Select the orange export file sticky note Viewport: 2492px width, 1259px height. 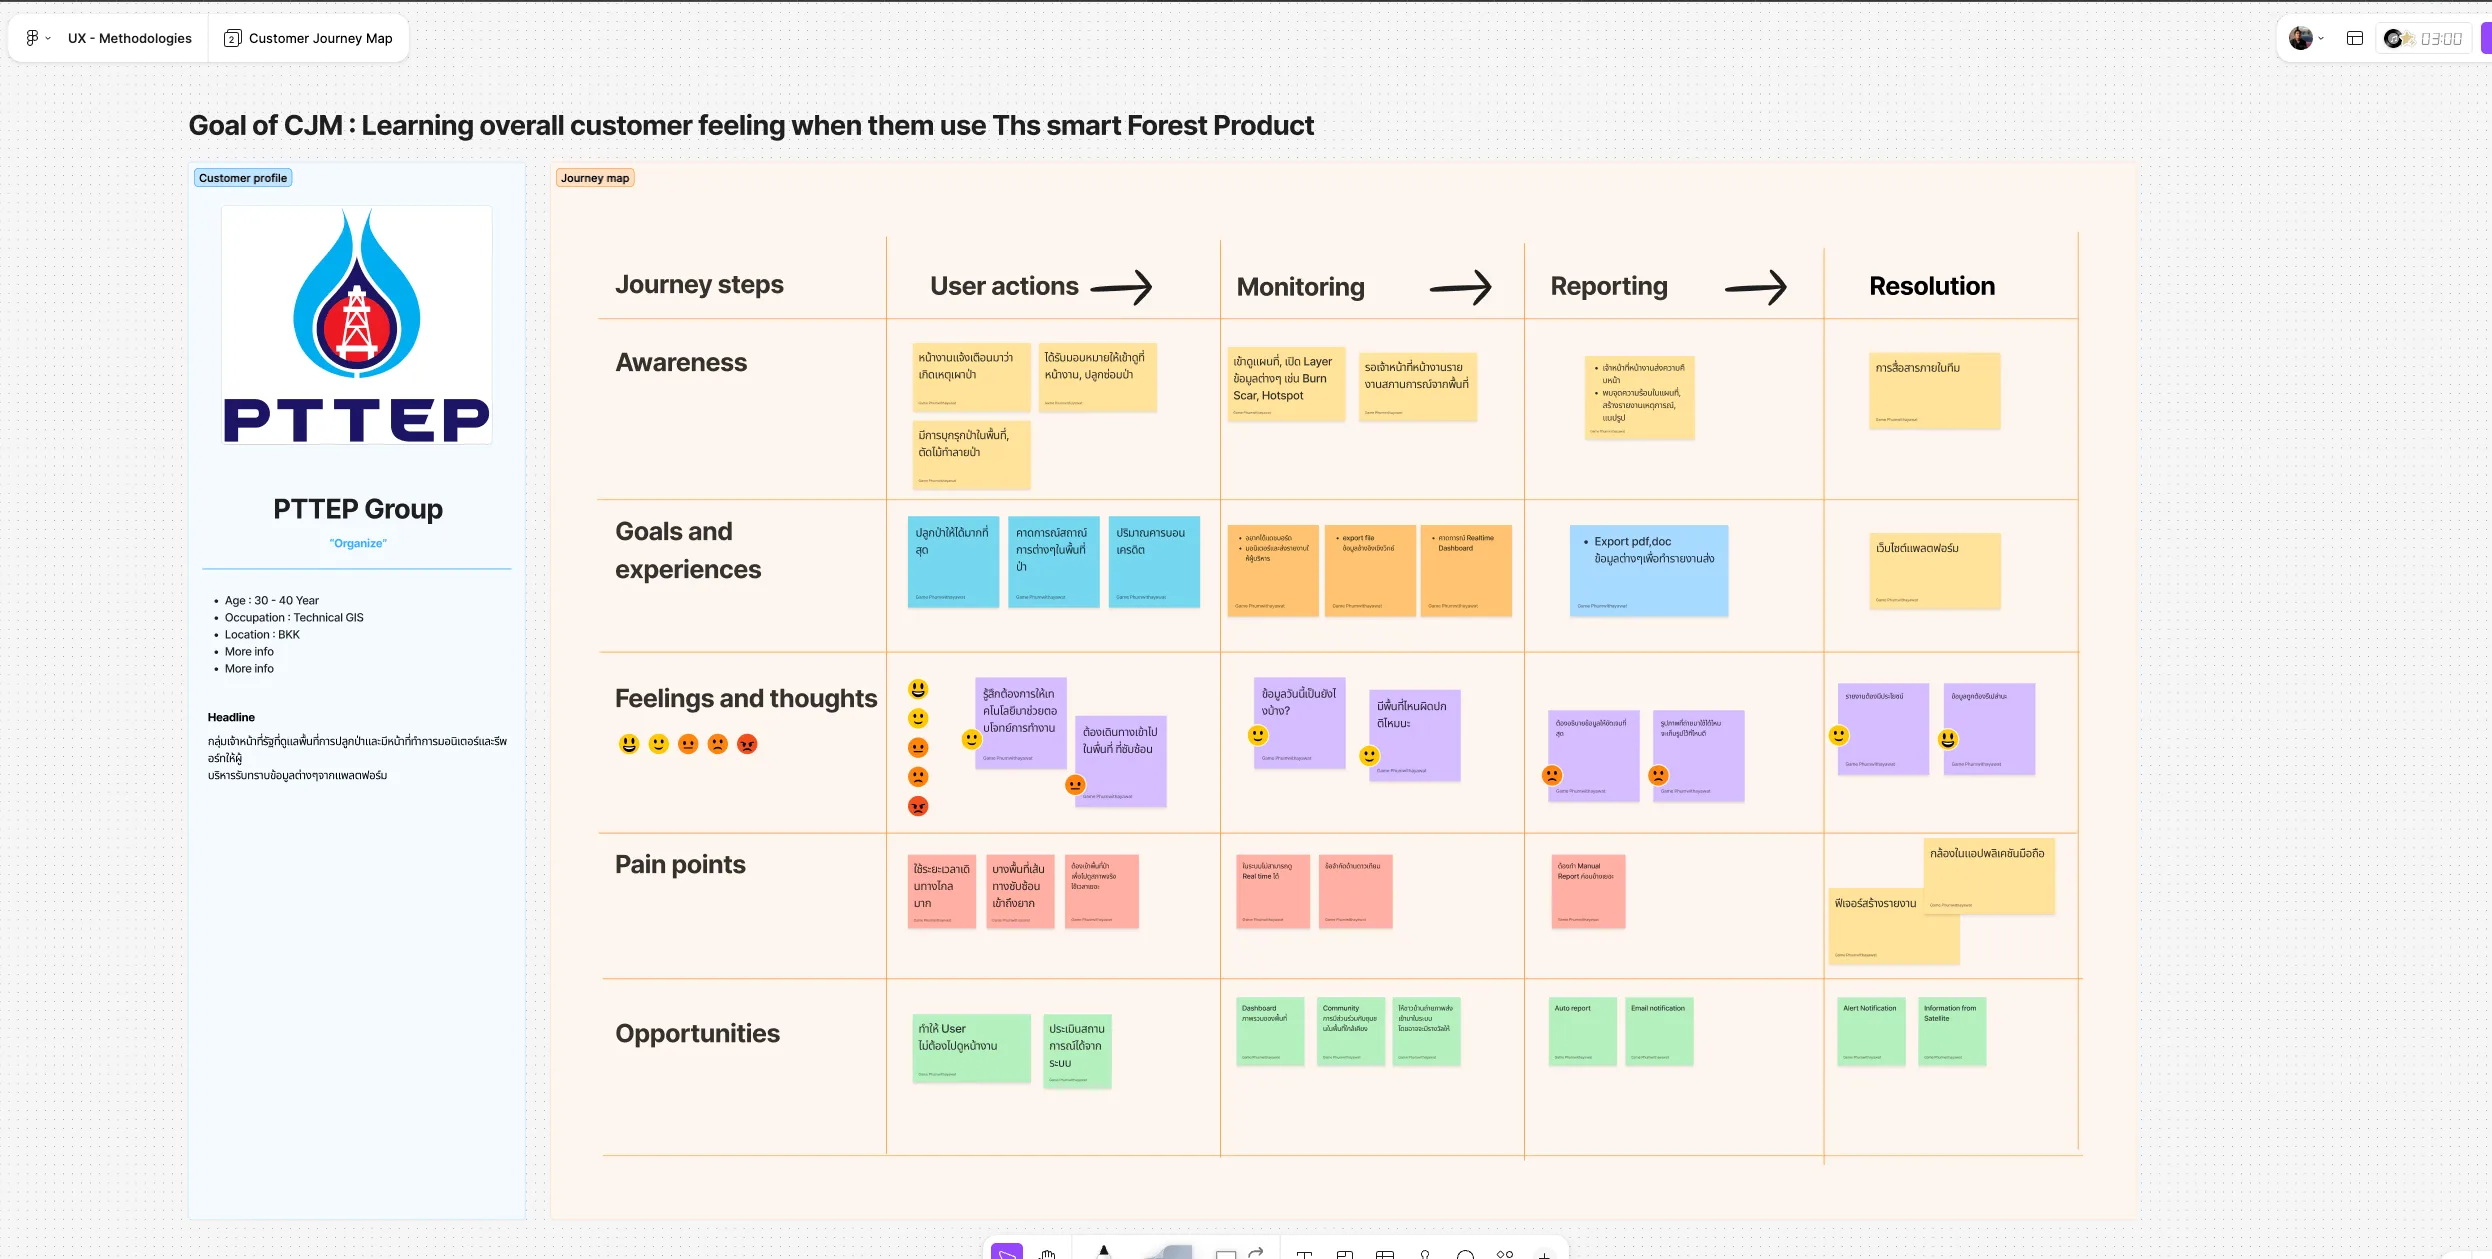coord(1370,570)
